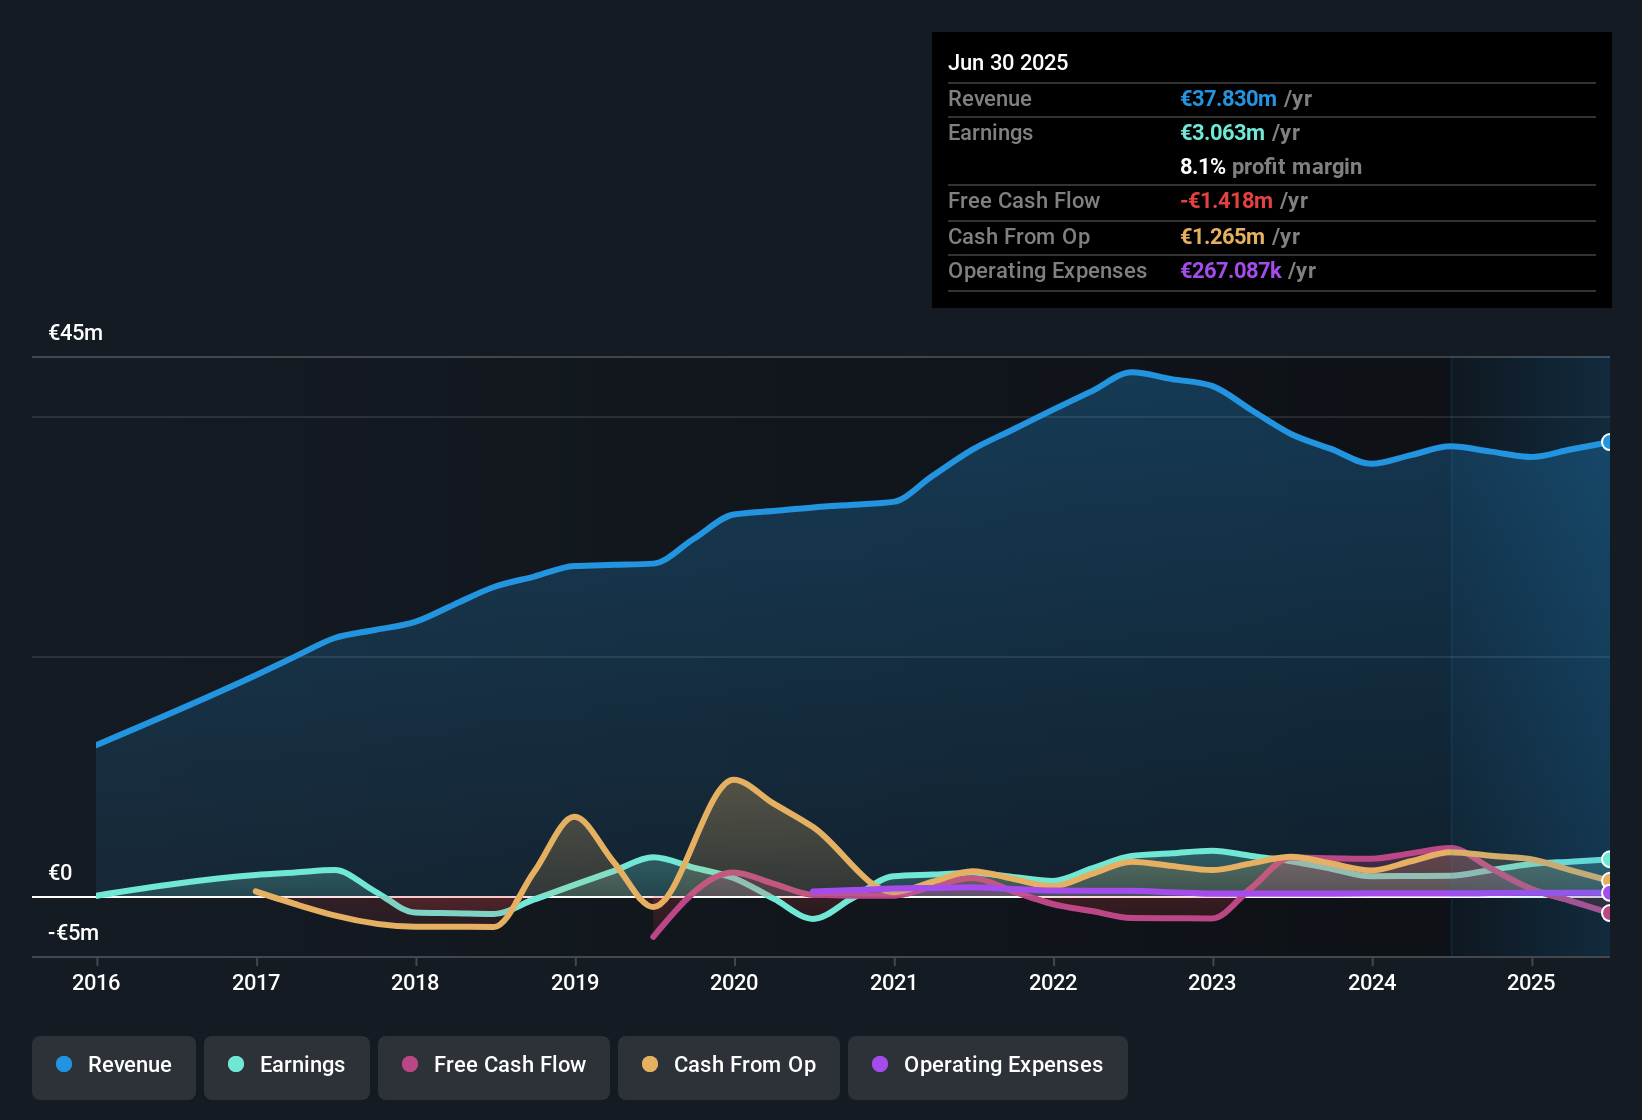Open details for the 8.1% profit margin row
Image resolution: width=1642 pixels, height=1120 pixels.
(1271, 167)
